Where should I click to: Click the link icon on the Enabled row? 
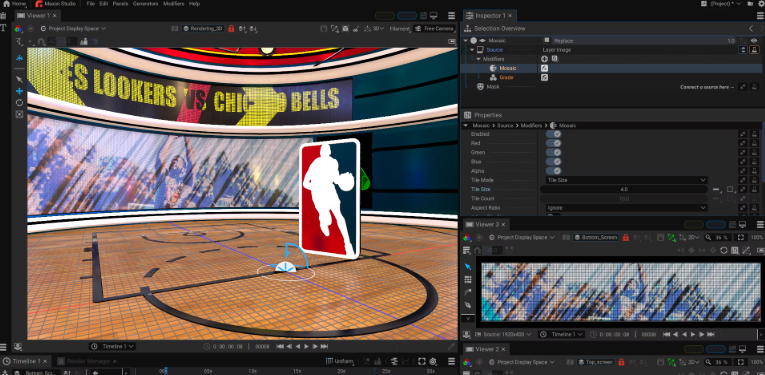tap(743, 134)
